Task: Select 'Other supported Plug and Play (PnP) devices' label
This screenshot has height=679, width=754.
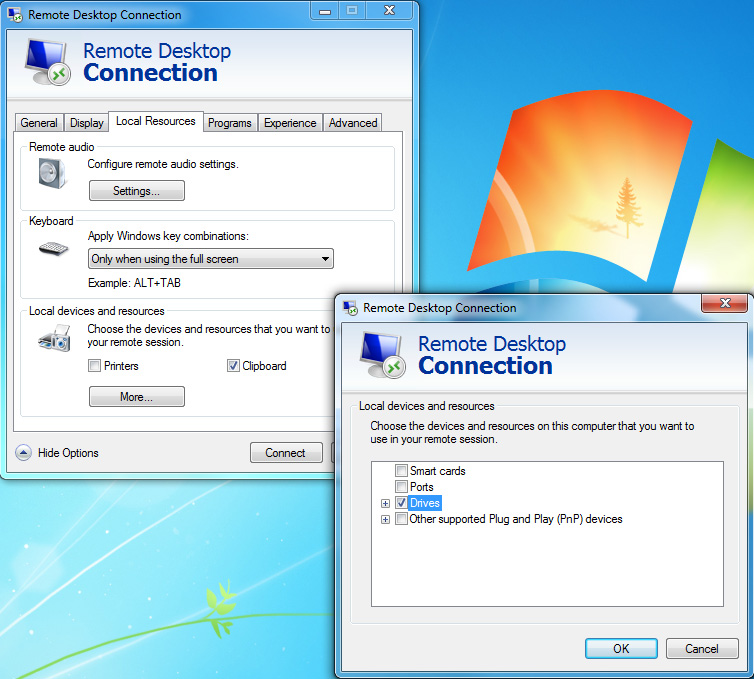Action: tap(515, 519)
